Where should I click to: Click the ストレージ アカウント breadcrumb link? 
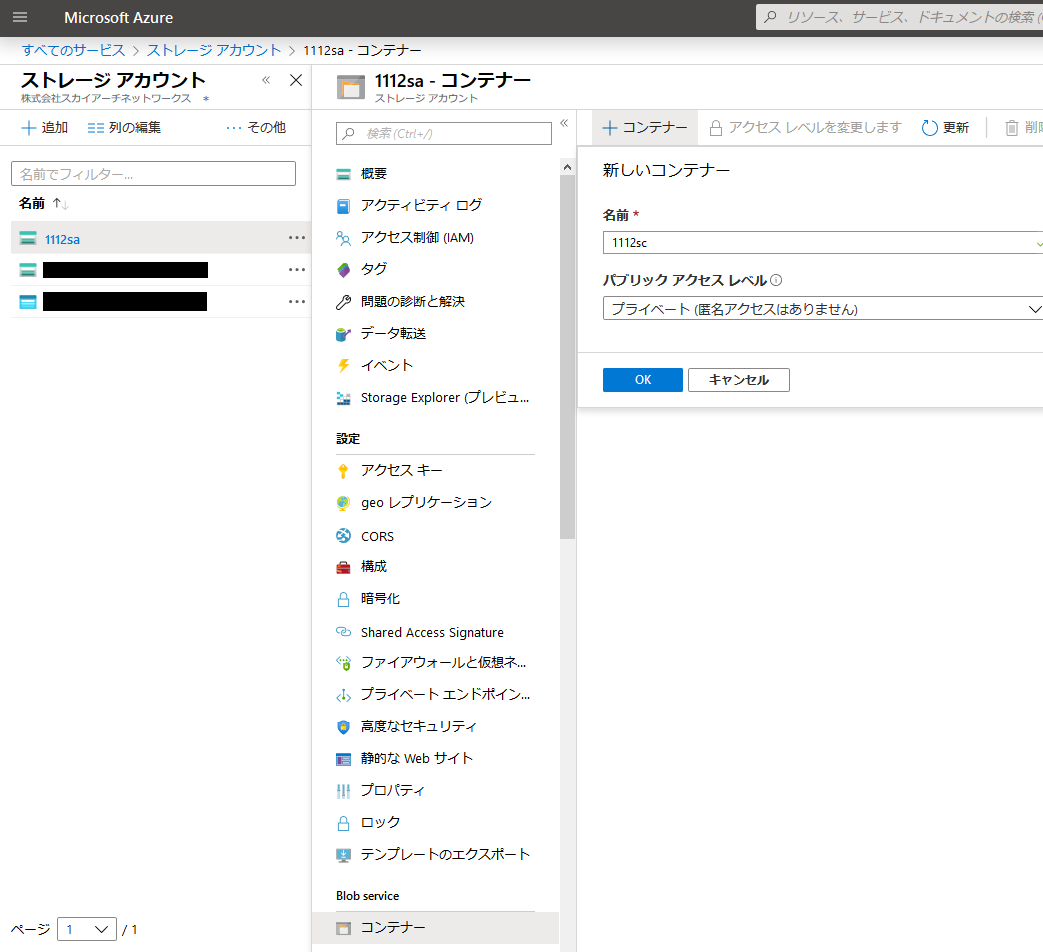214,51
